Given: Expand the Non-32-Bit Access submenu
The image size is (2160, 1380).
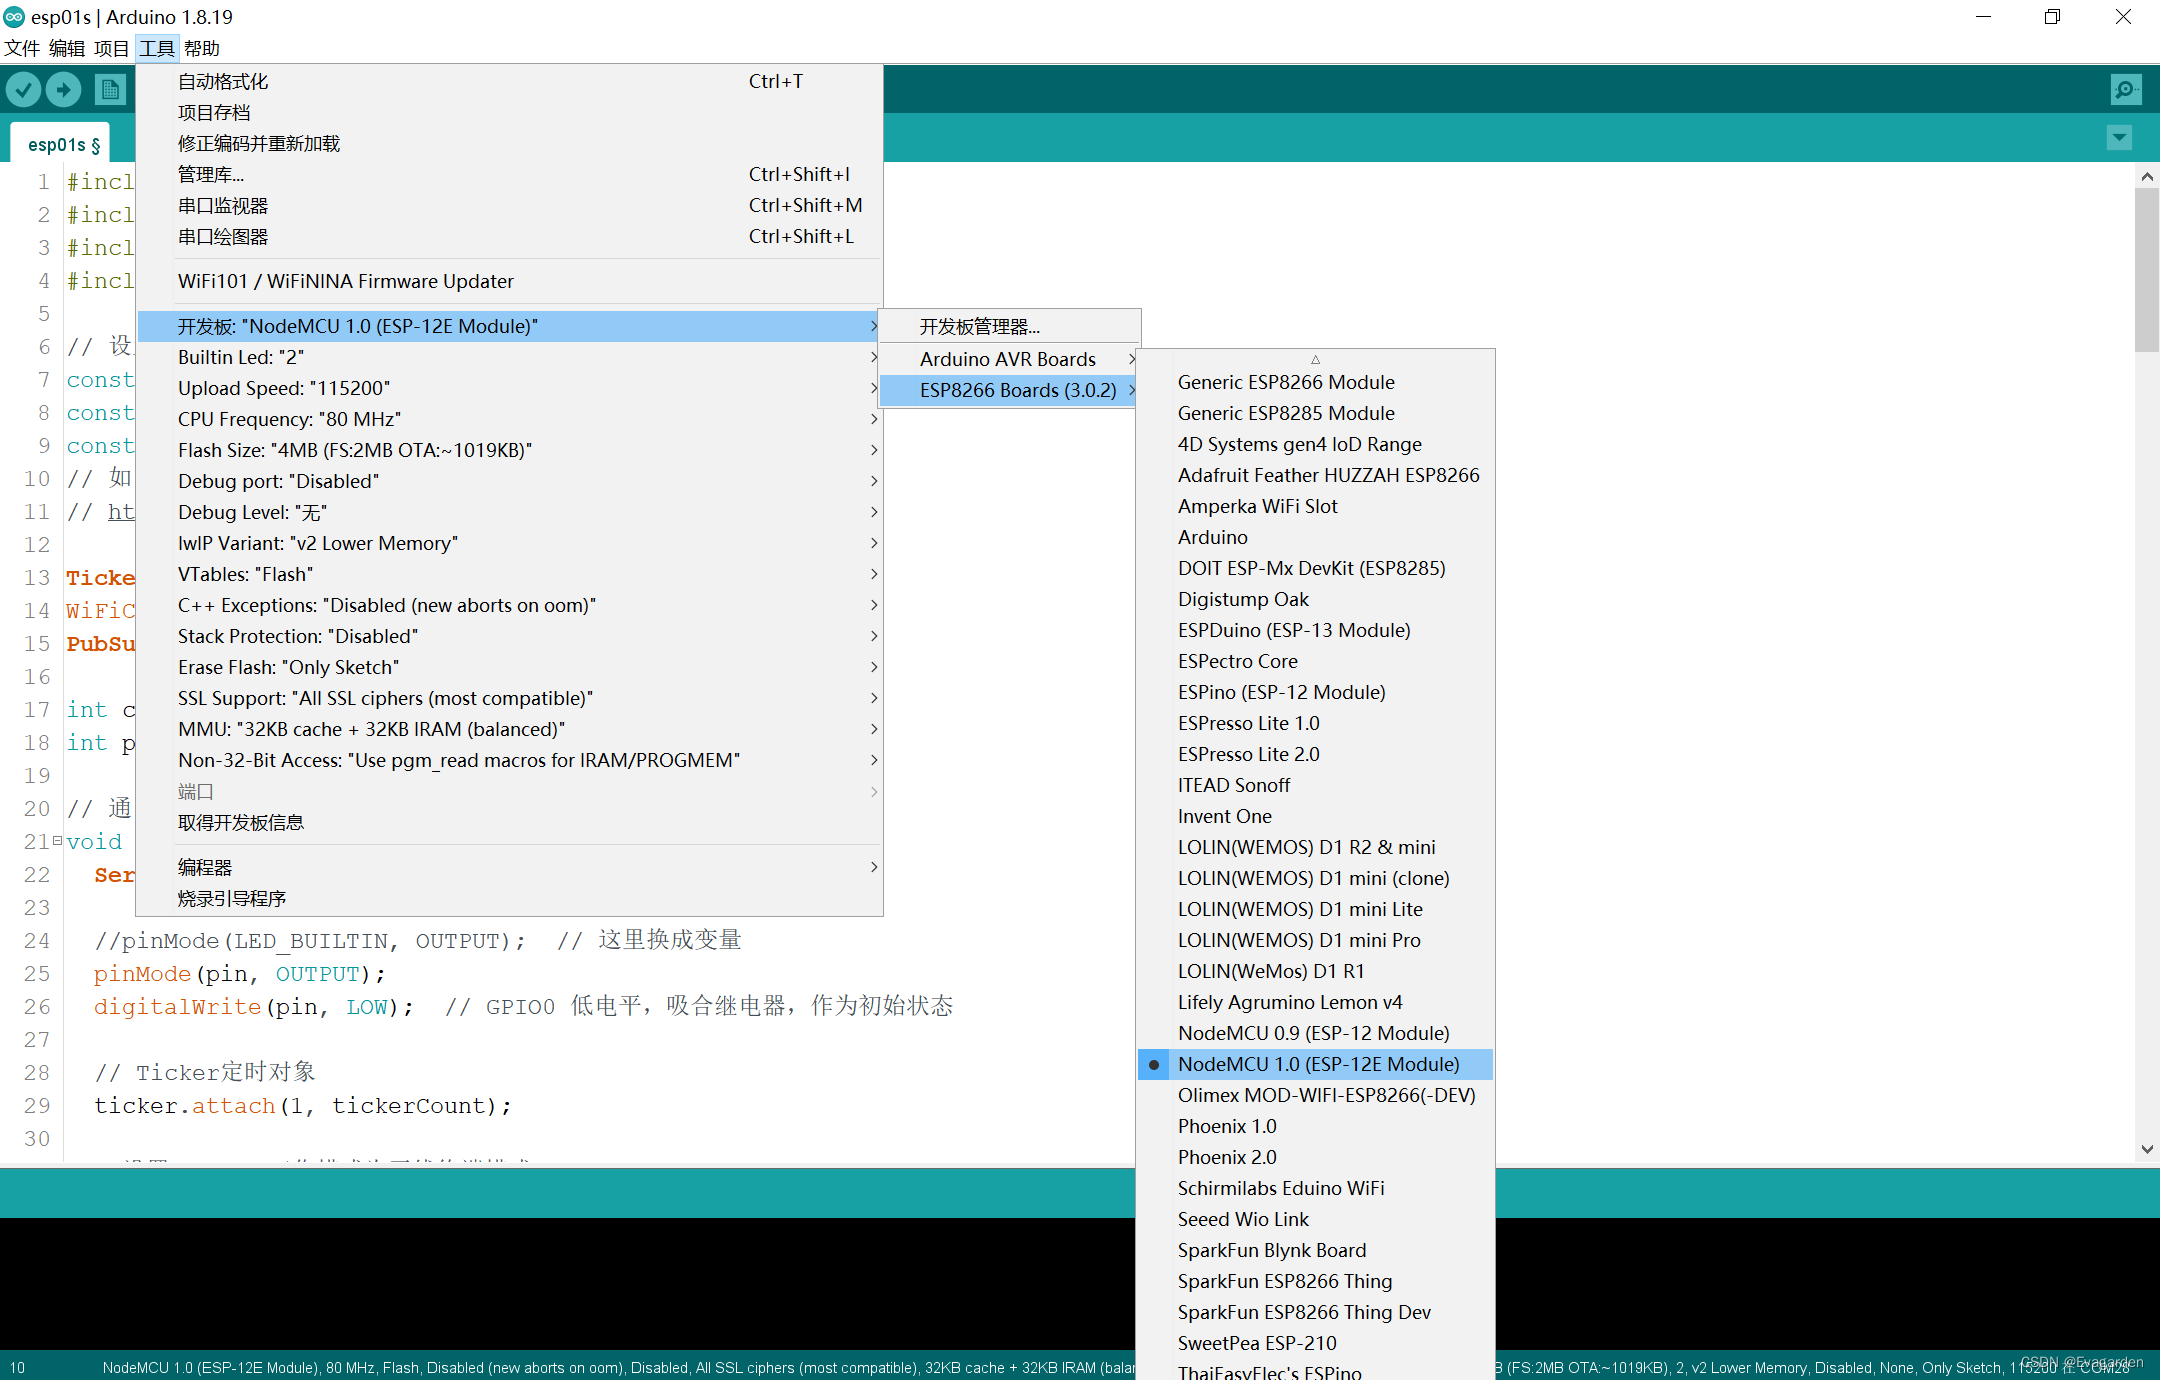Looking at the screenshot, I should pos(510,761).
